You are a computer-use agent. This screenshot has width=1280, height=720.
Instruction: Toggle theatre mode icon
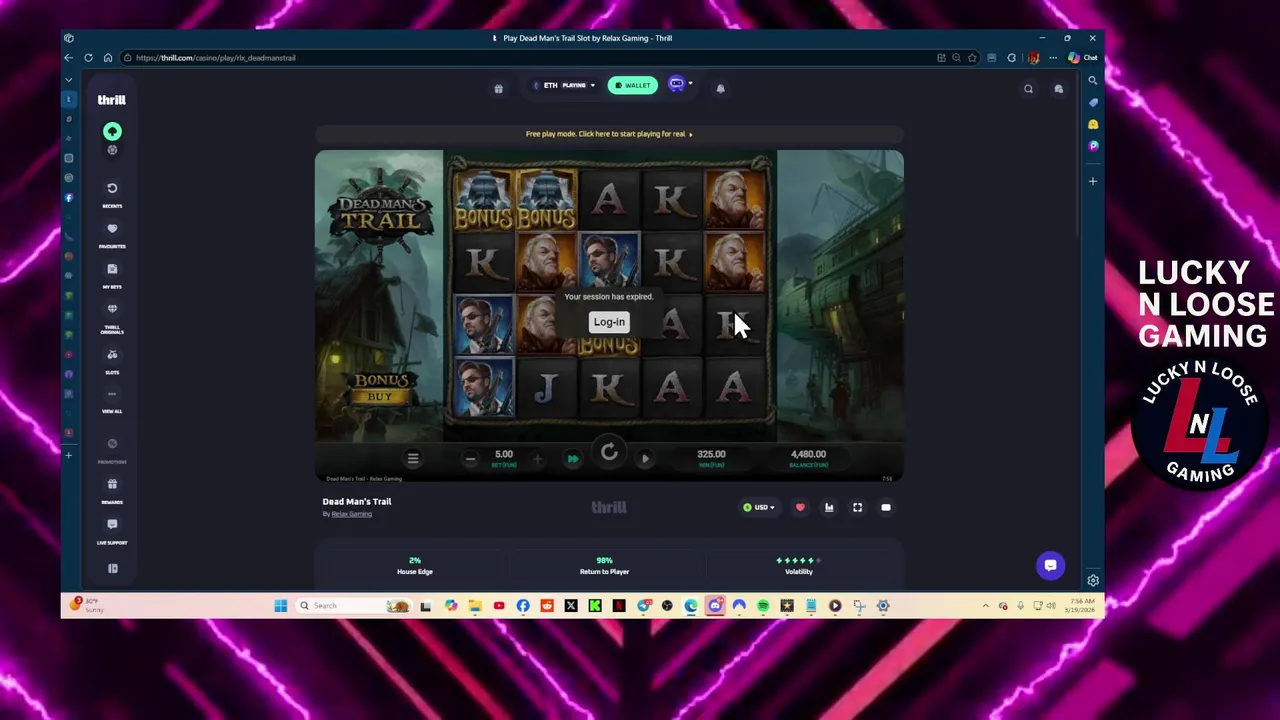coord(886,508)
